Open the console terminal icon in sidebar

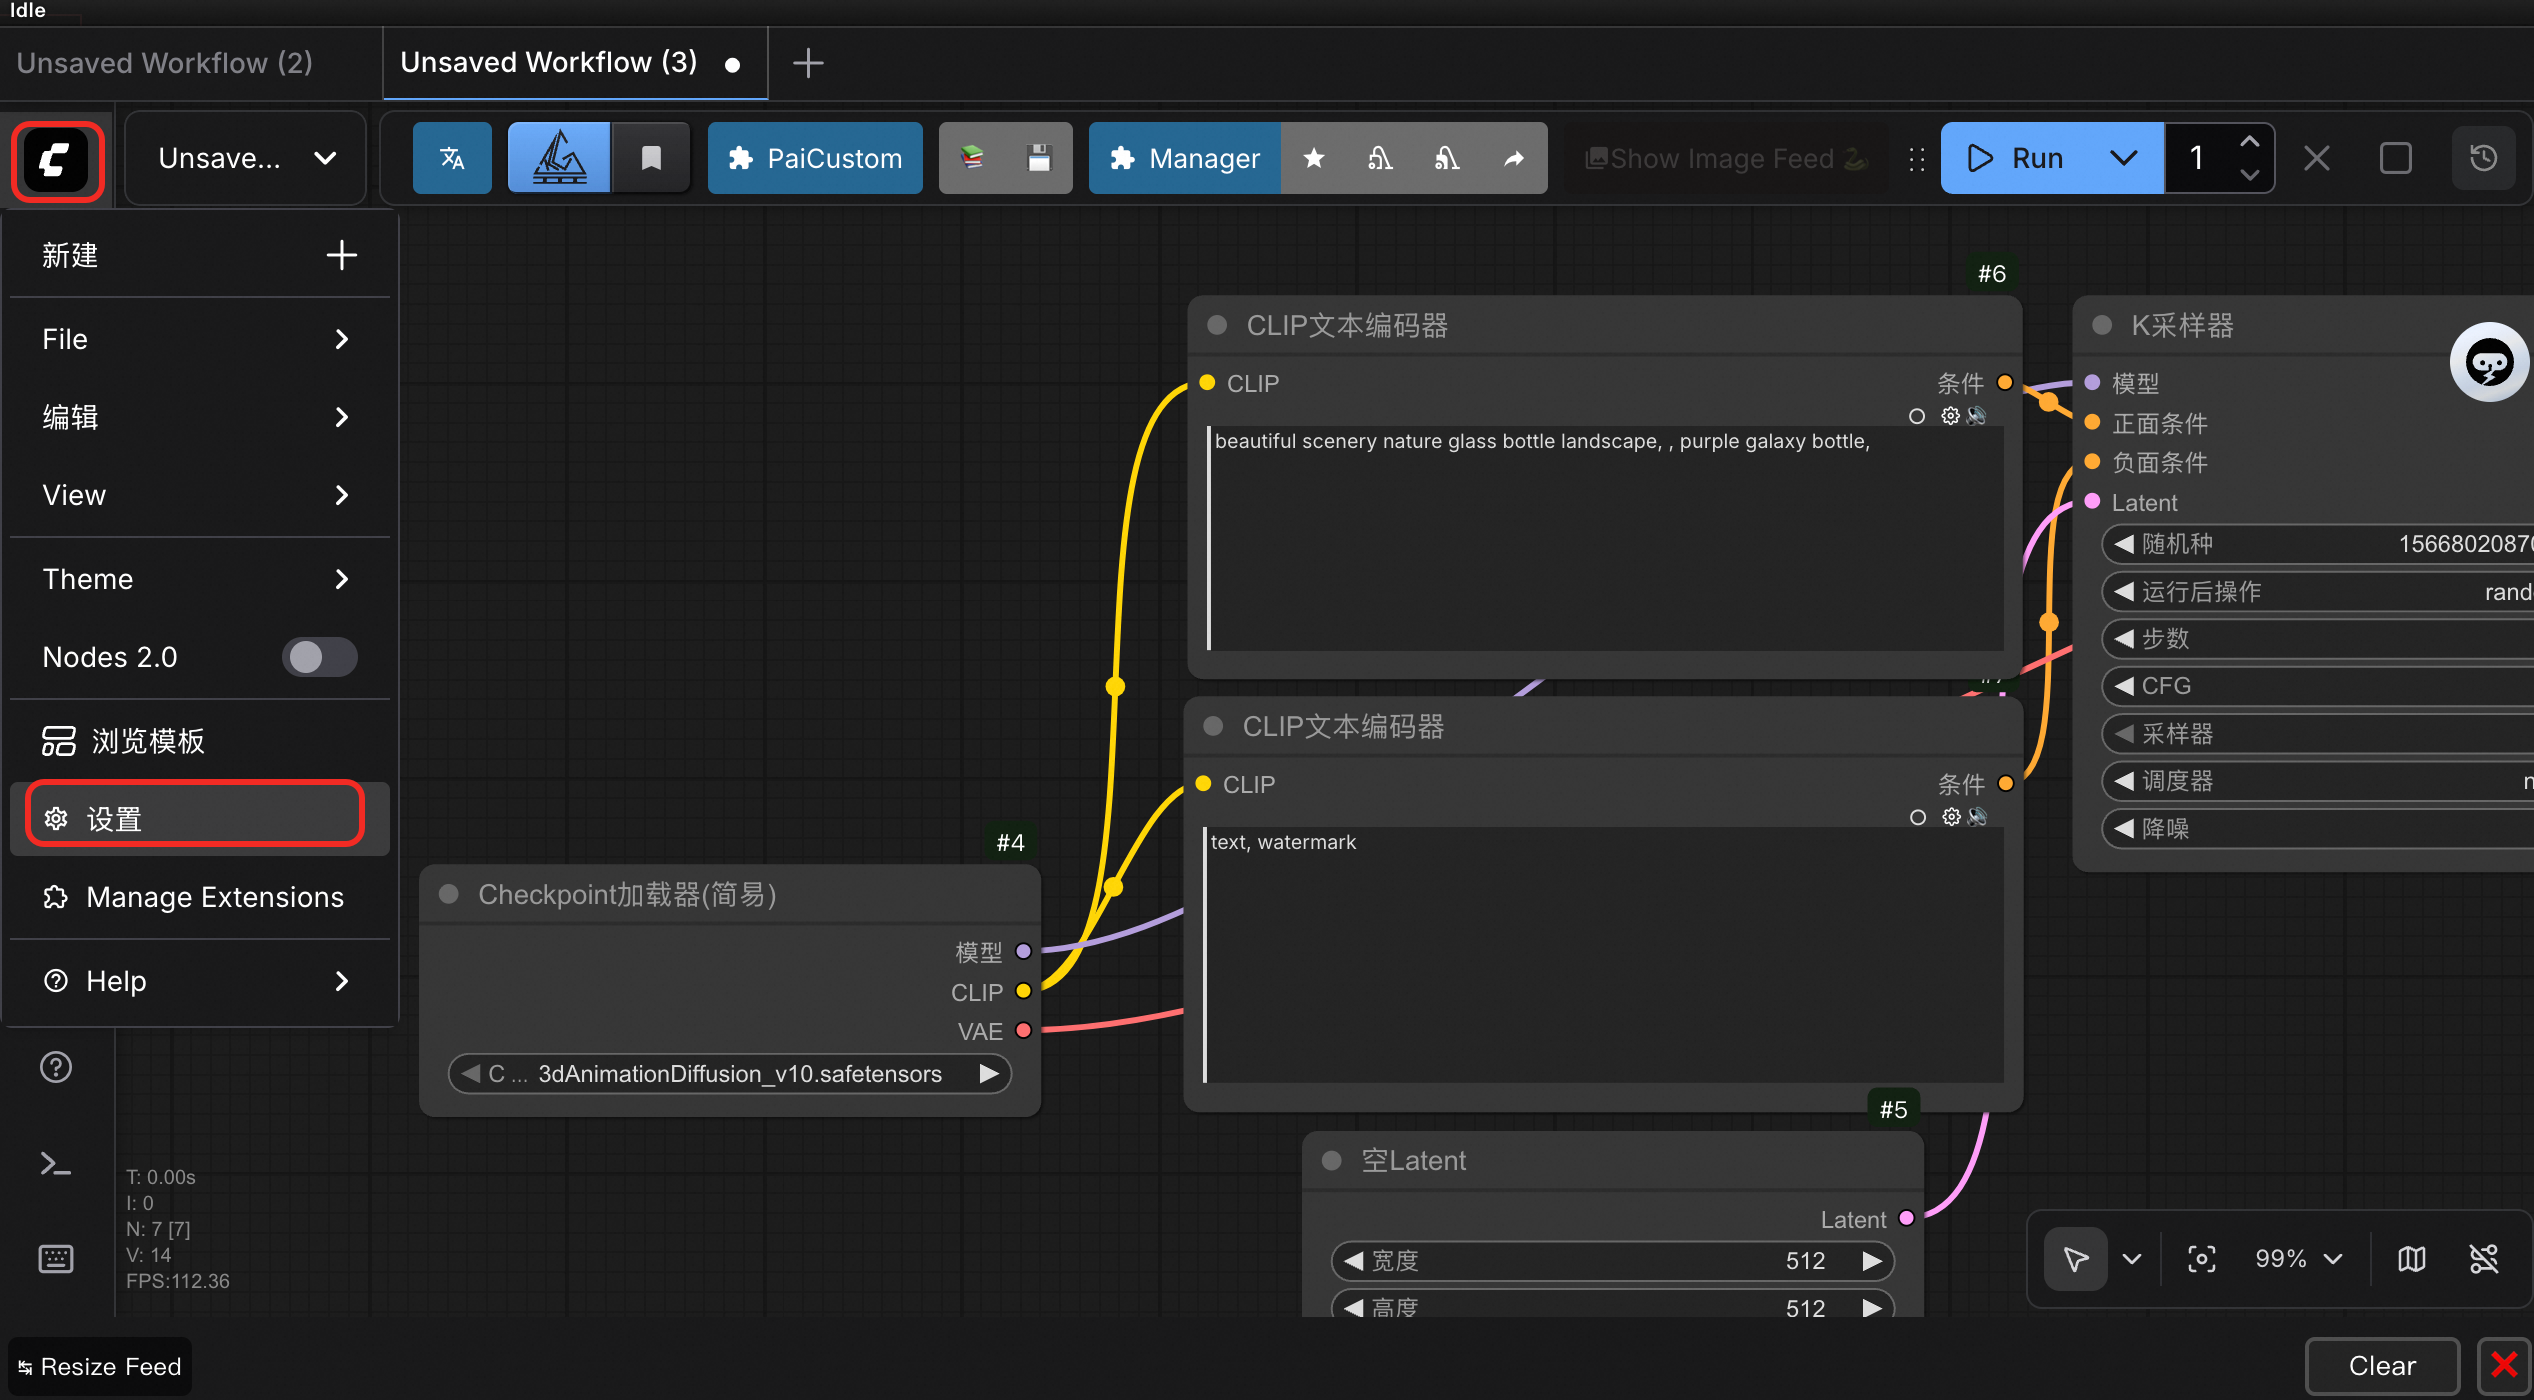coord(56,1163)
